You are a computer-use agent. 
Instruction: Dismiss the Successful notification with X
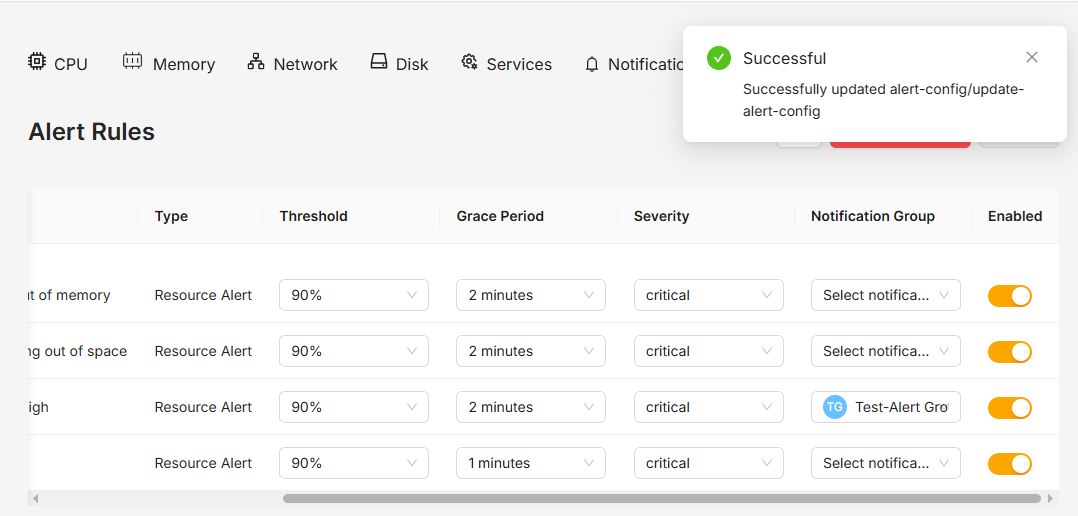(x=1031, y=58)
